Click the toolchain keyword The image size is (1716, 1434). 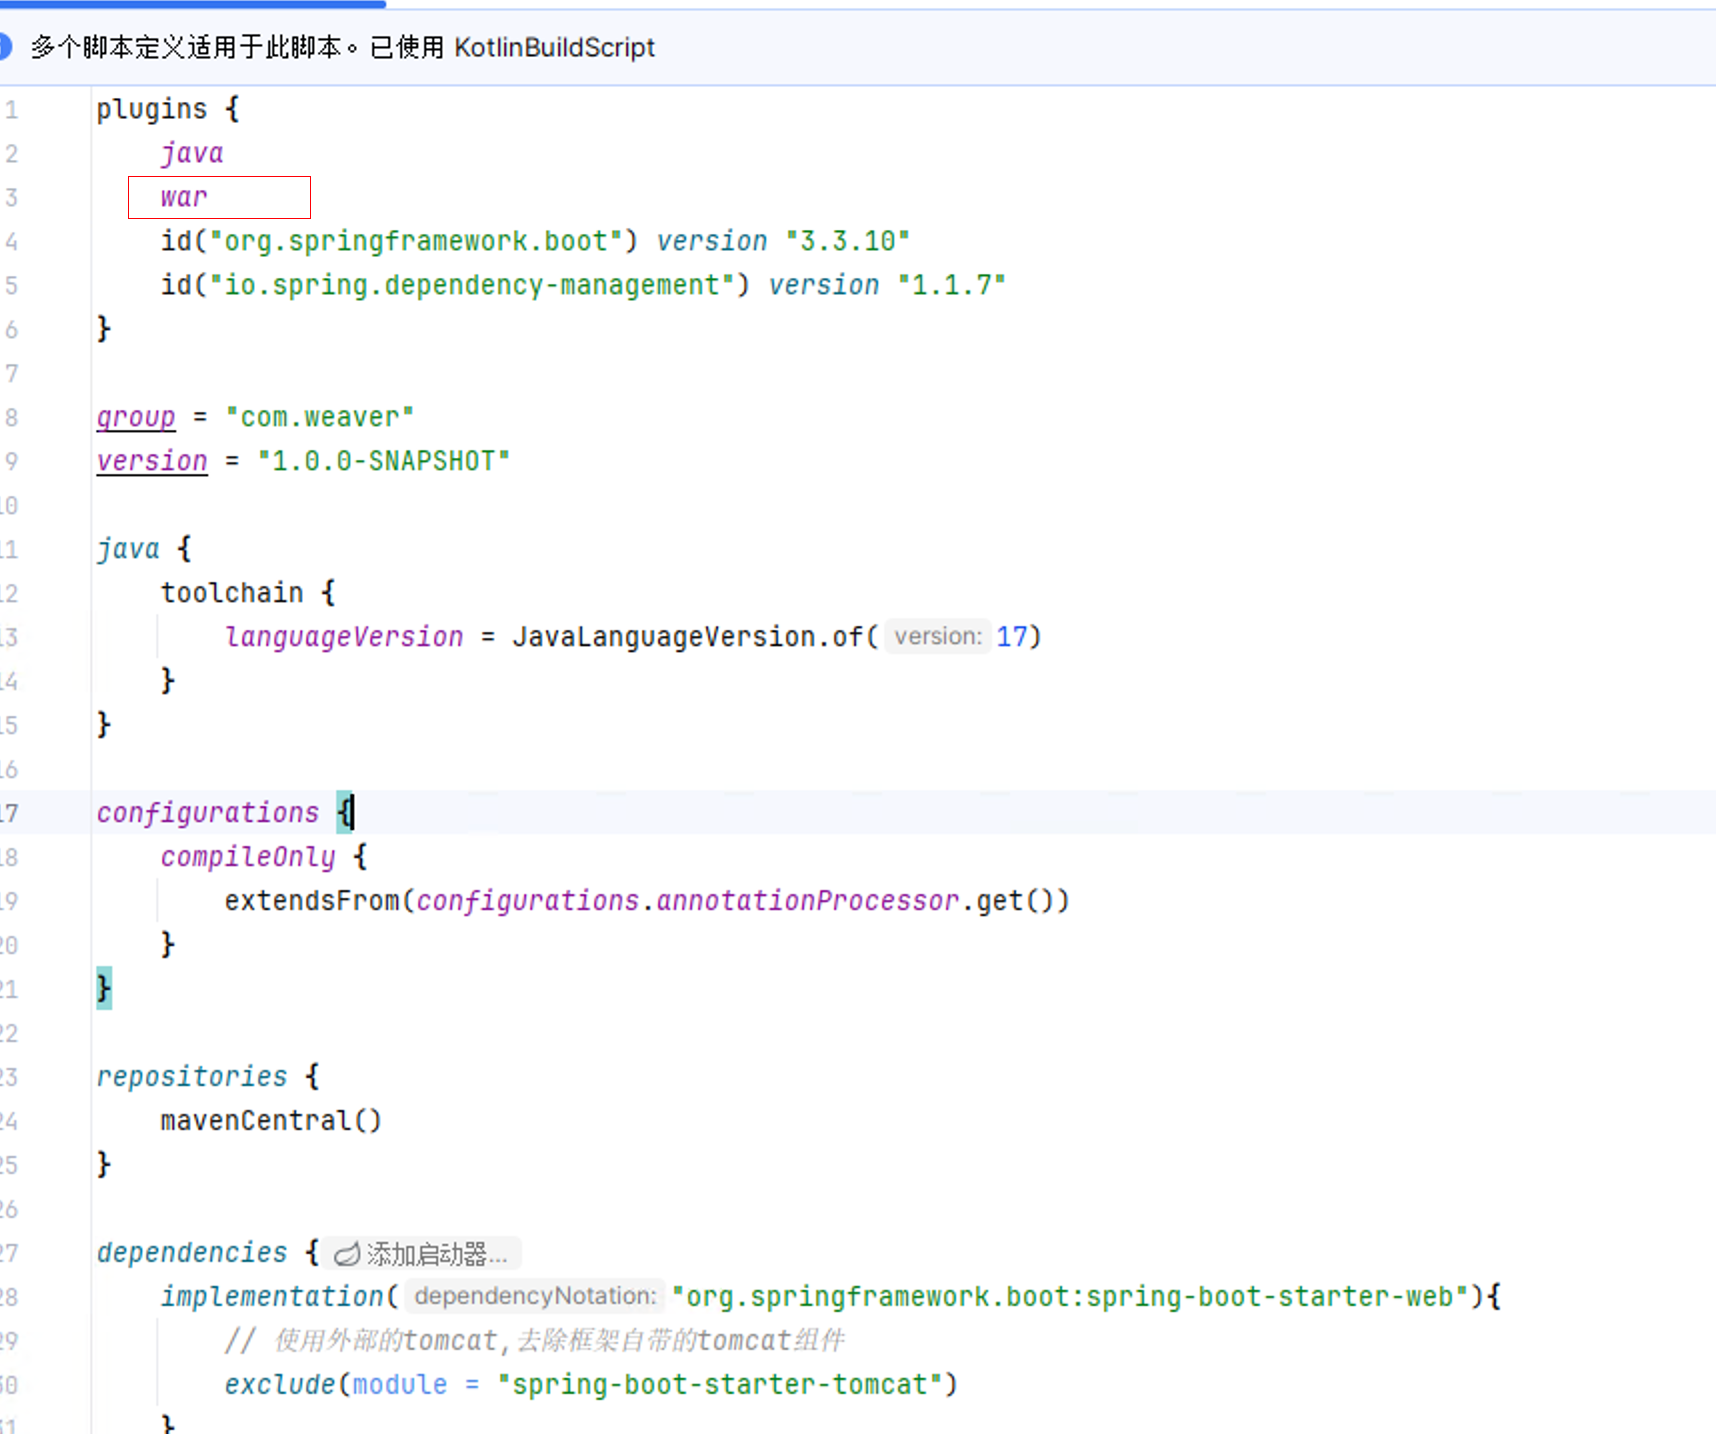tap(232, 593)
